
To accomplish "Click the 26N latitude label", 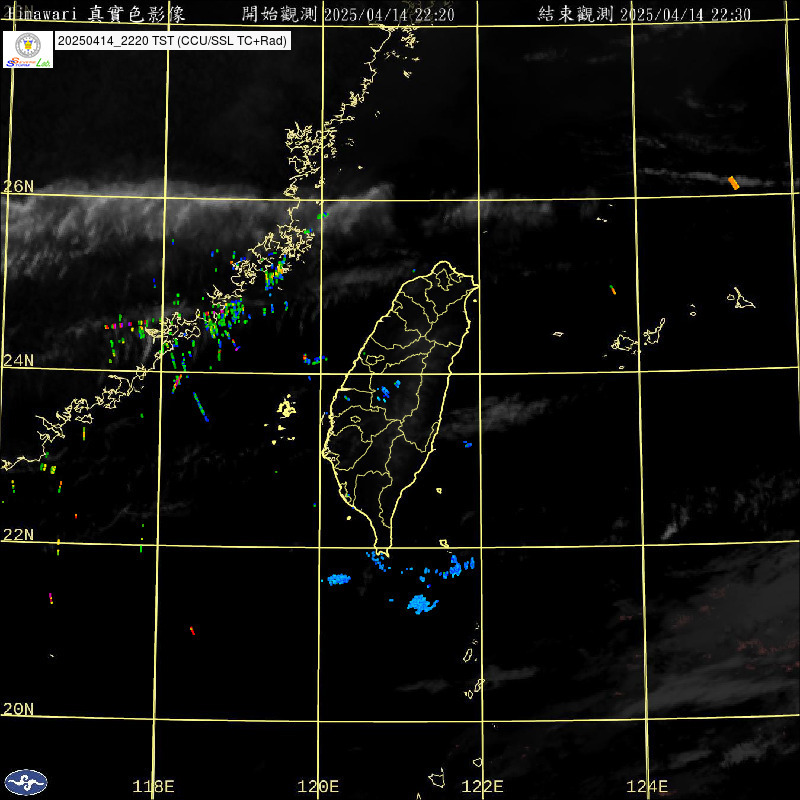I will click(x=18, y=186).
